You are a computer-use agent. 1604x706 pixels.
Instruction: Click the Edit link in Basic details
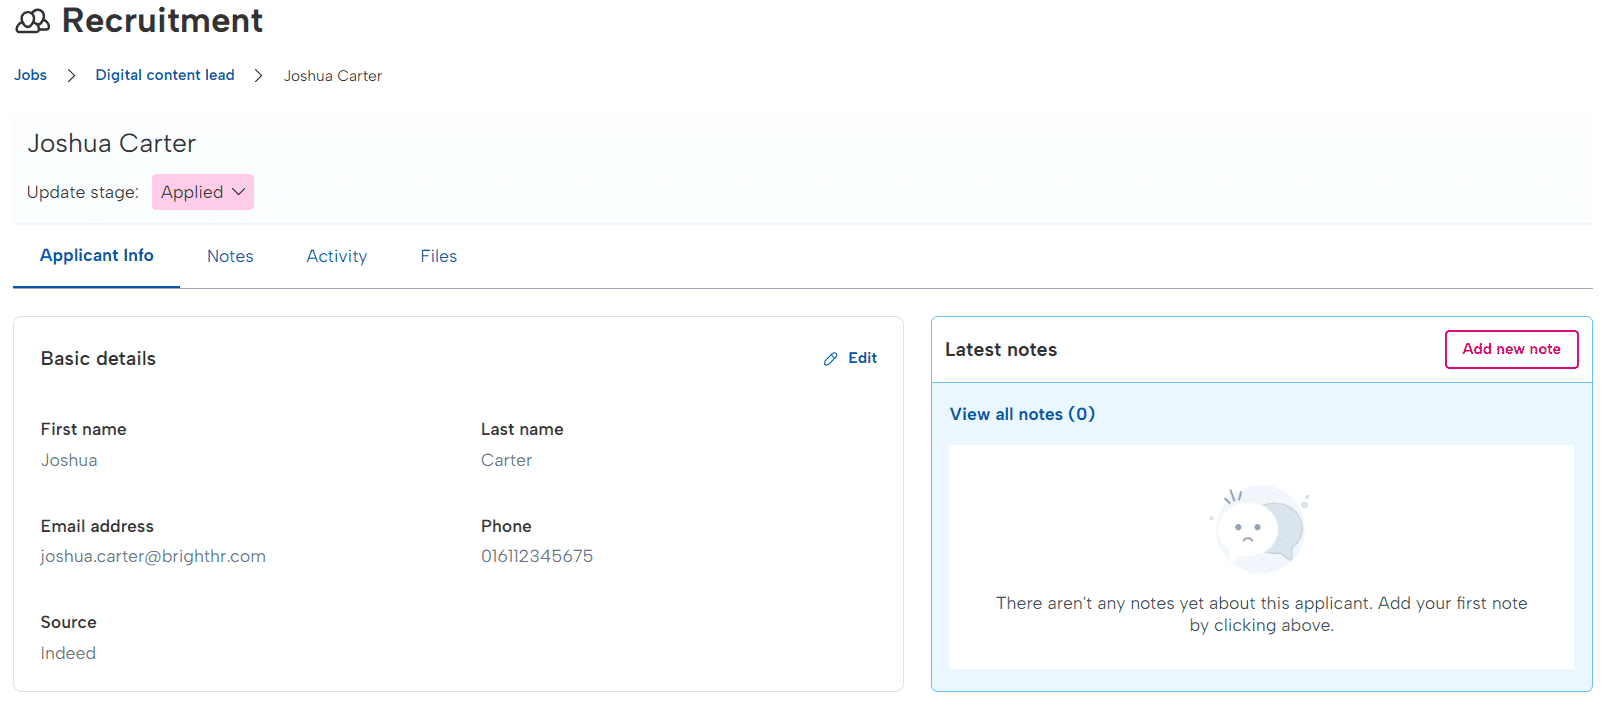click(x=861, y=358)
